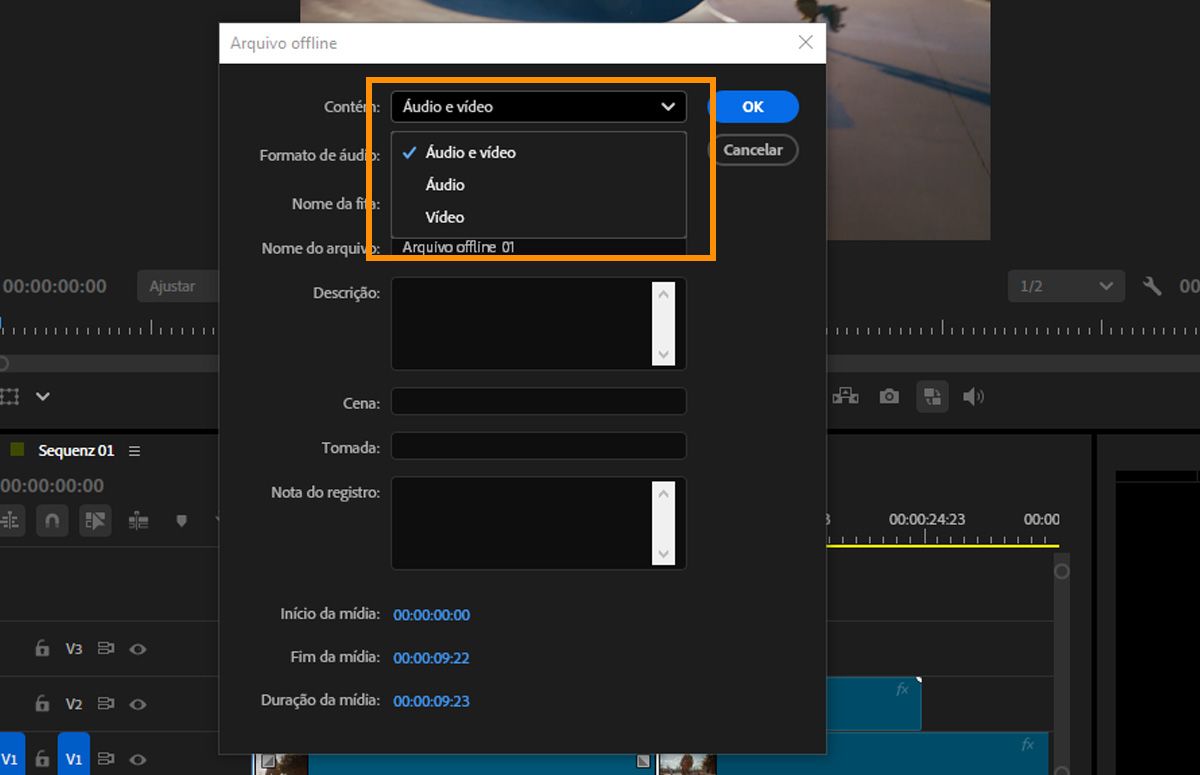Click the Export Frame camera icon
The height and width of the screenshot is (775, 1200).
(889, 397)
